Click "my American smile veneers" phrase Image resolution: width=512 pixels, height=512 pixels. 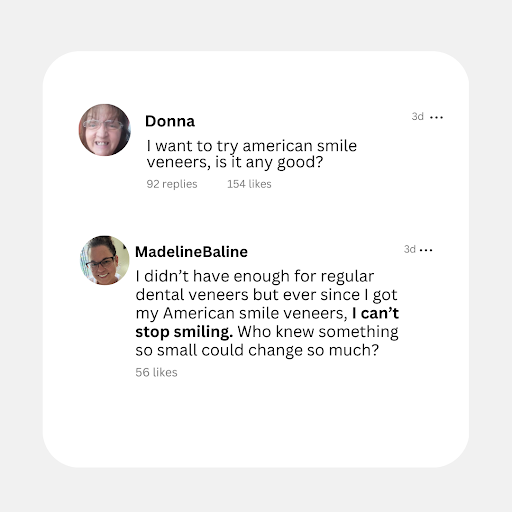pos(242,314)
